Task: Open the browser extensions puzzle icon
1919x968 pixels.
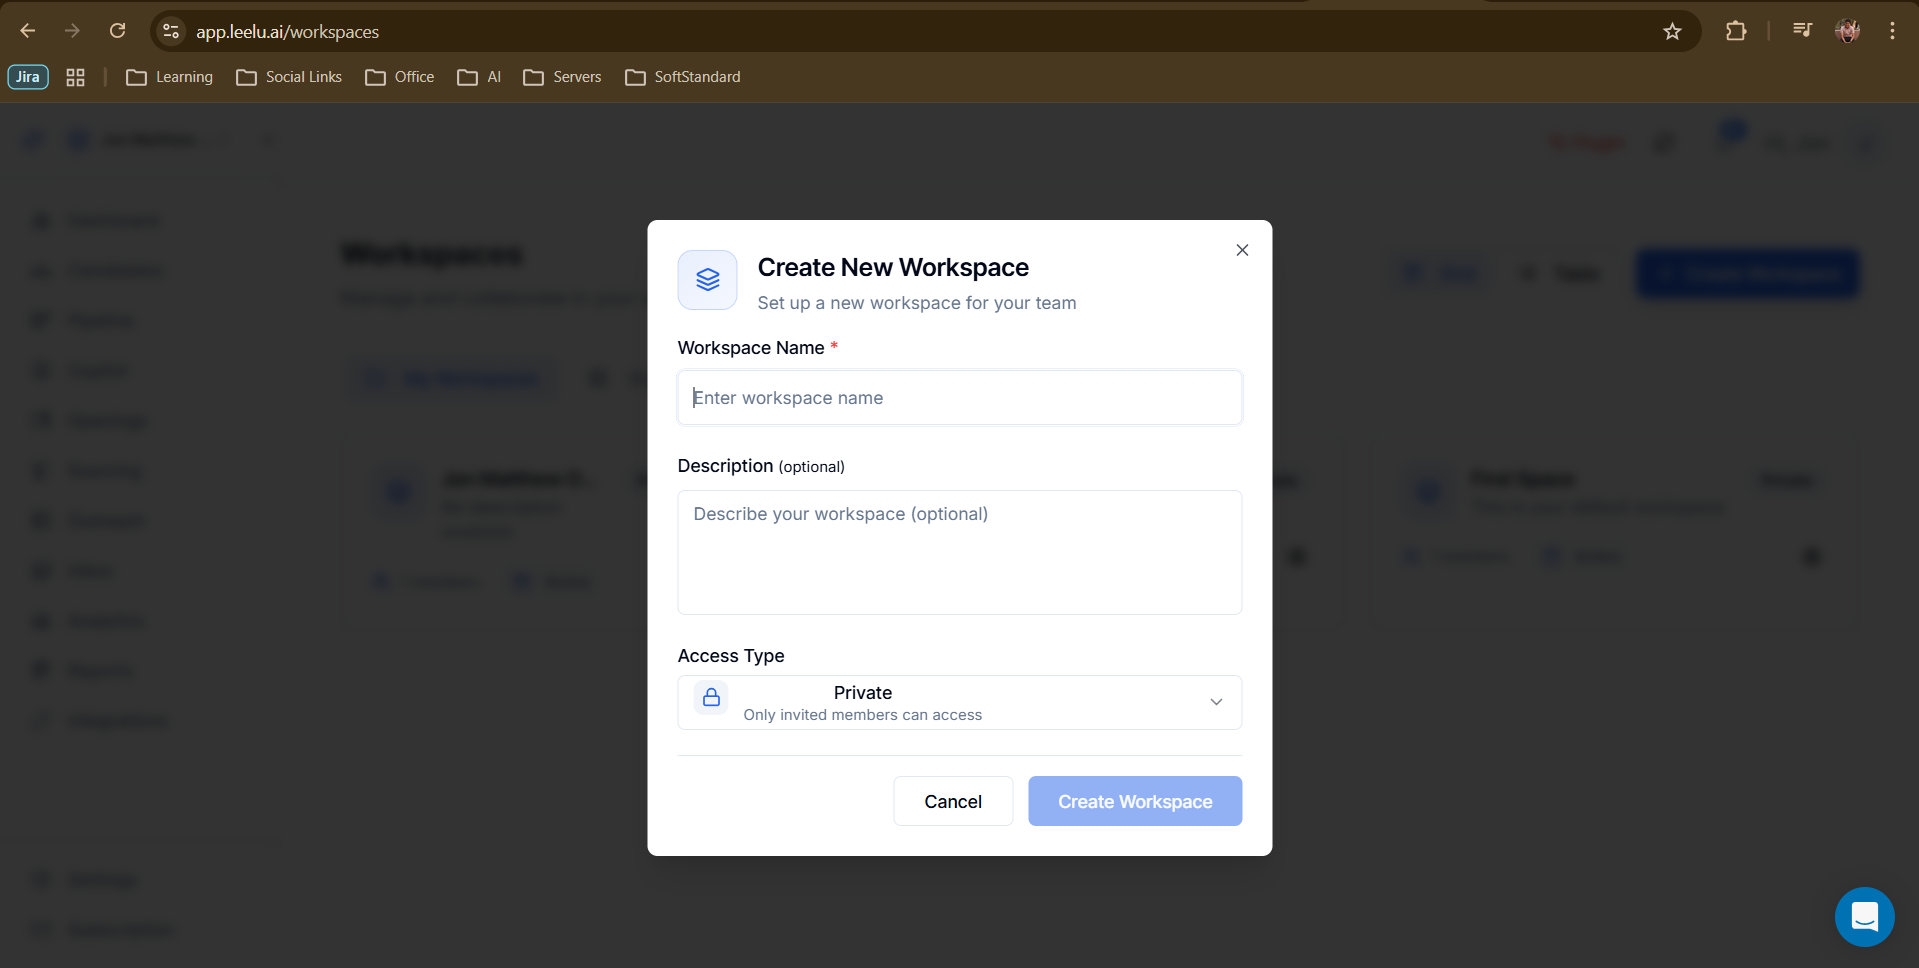Action: (x=1736, y=32)
